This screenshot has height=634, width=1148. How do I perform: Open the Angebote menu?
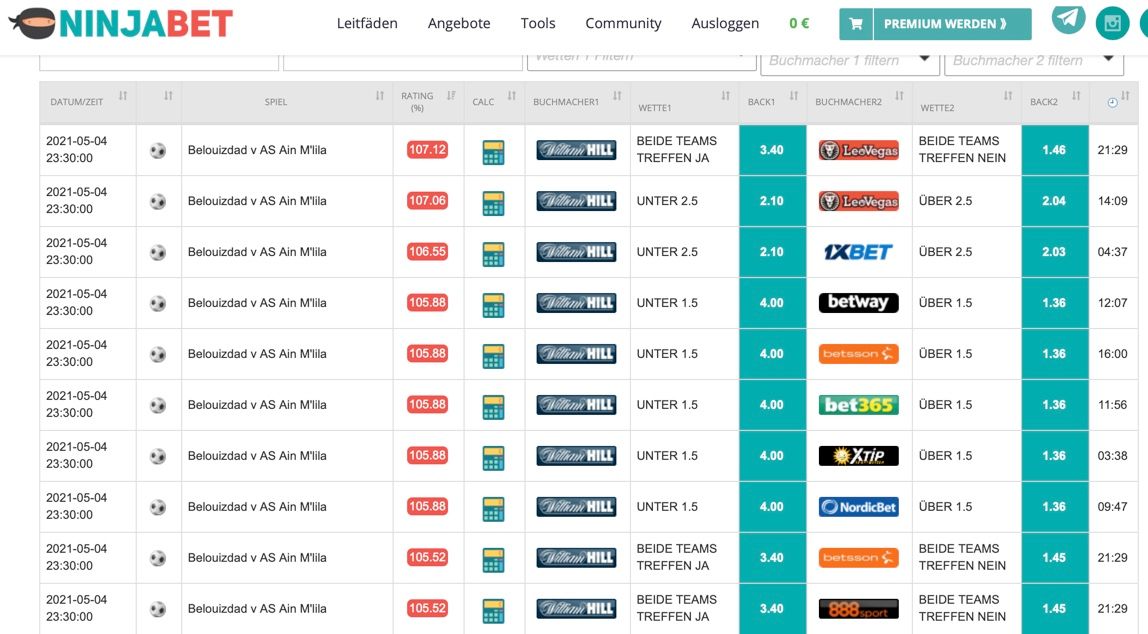tap(459, 23)
